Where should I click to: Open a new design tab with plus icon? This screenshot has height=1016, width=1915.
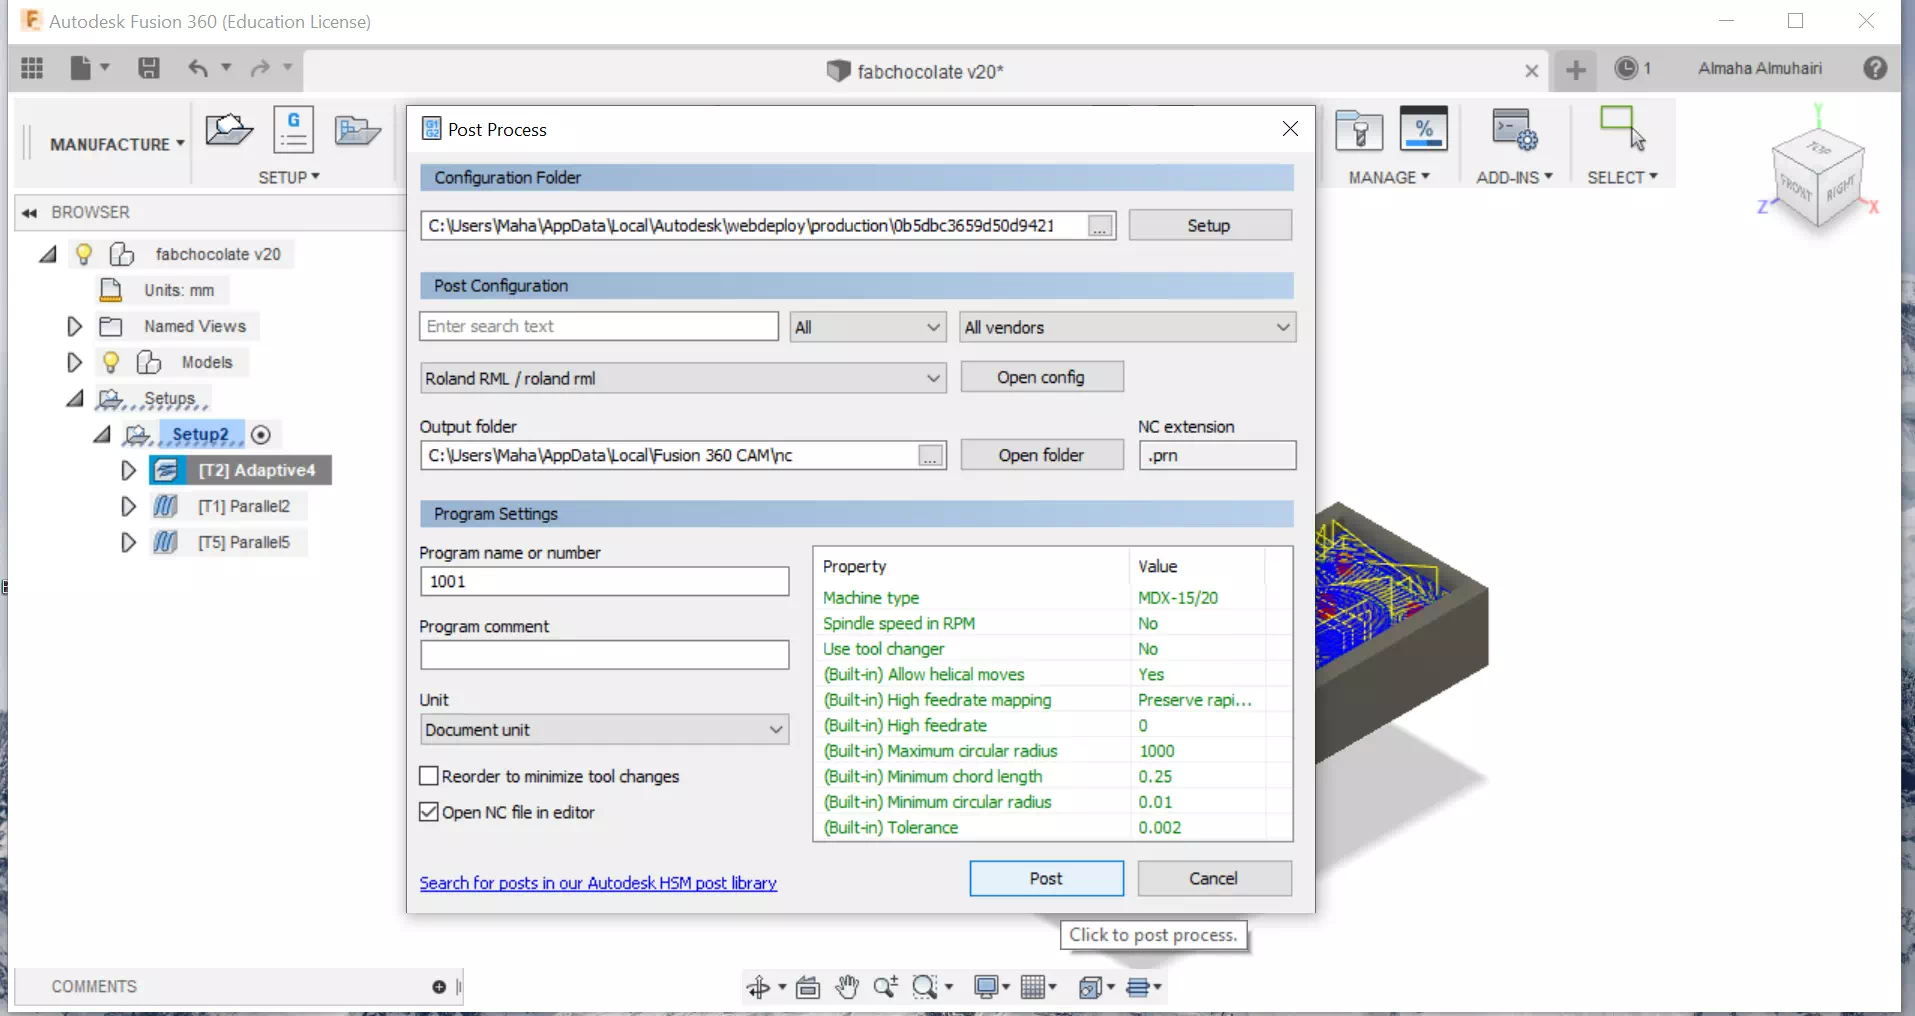[1576, 69]
